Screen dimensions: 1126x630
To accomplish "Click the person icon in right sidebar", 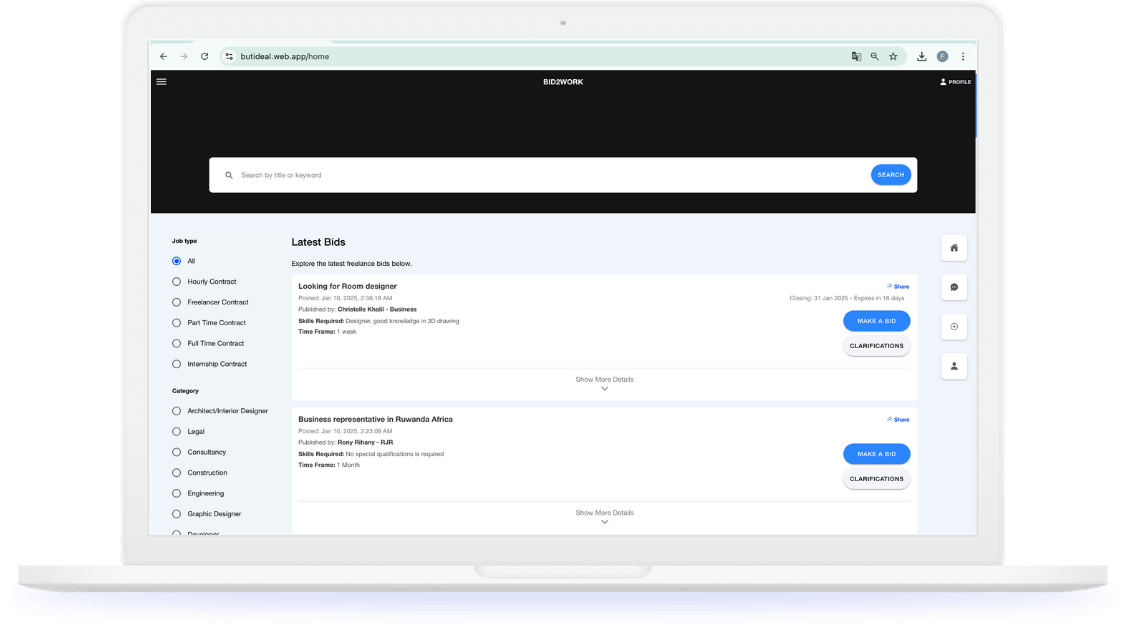I will 954,366.
